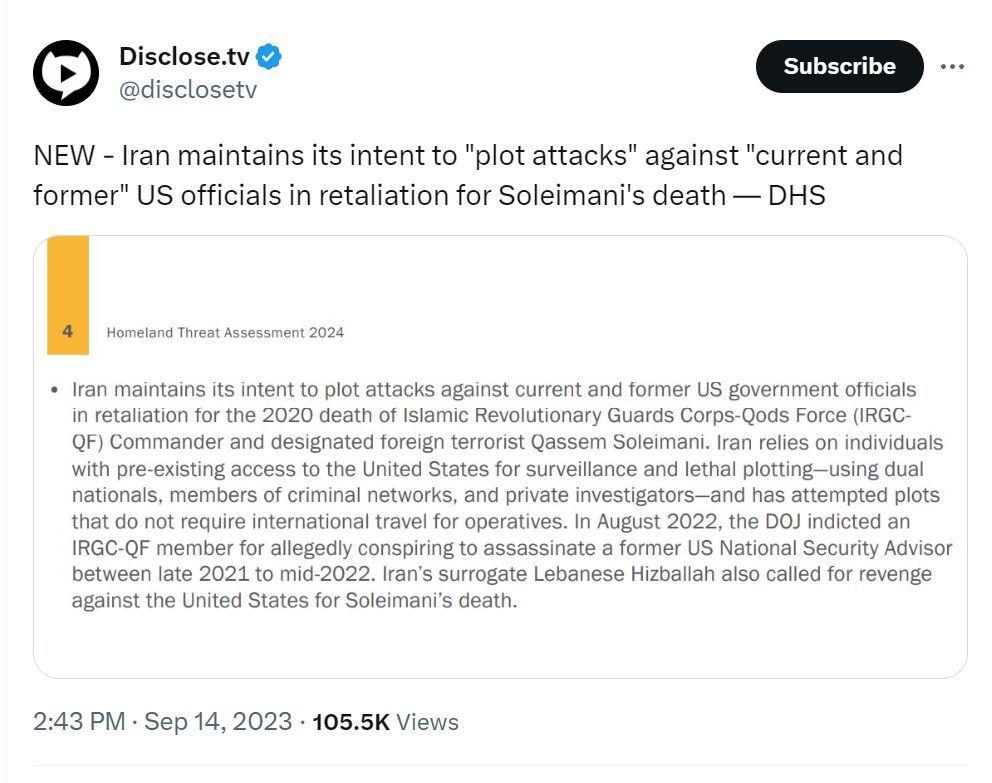Select the tweet's "NEW - Iran maintains" text line
The height and width of the screenshot is (783, 992).
tap(468, 156)
